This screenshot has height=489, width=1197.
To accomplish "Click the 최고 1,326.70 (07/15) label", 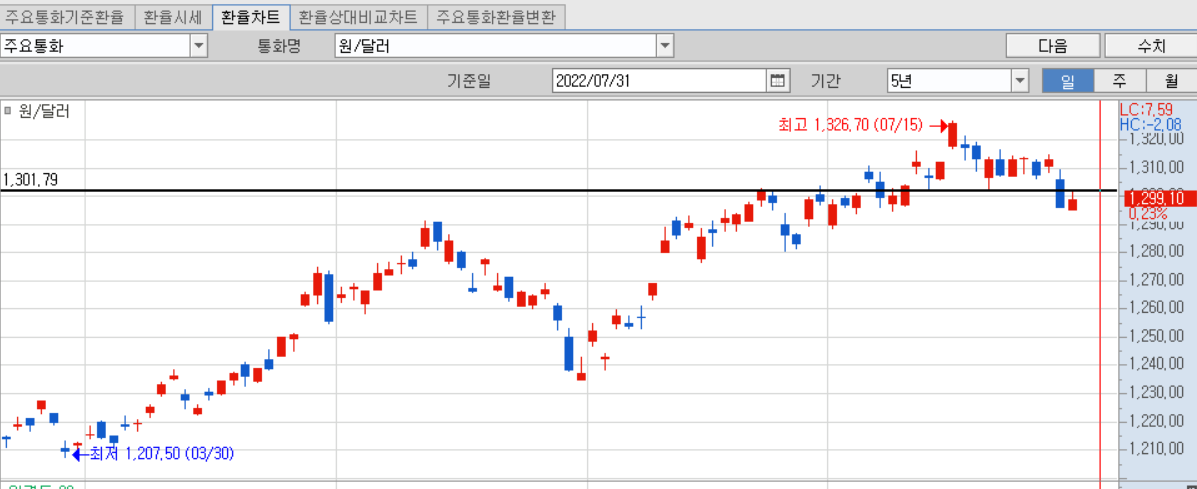I will tap(850, 124).
